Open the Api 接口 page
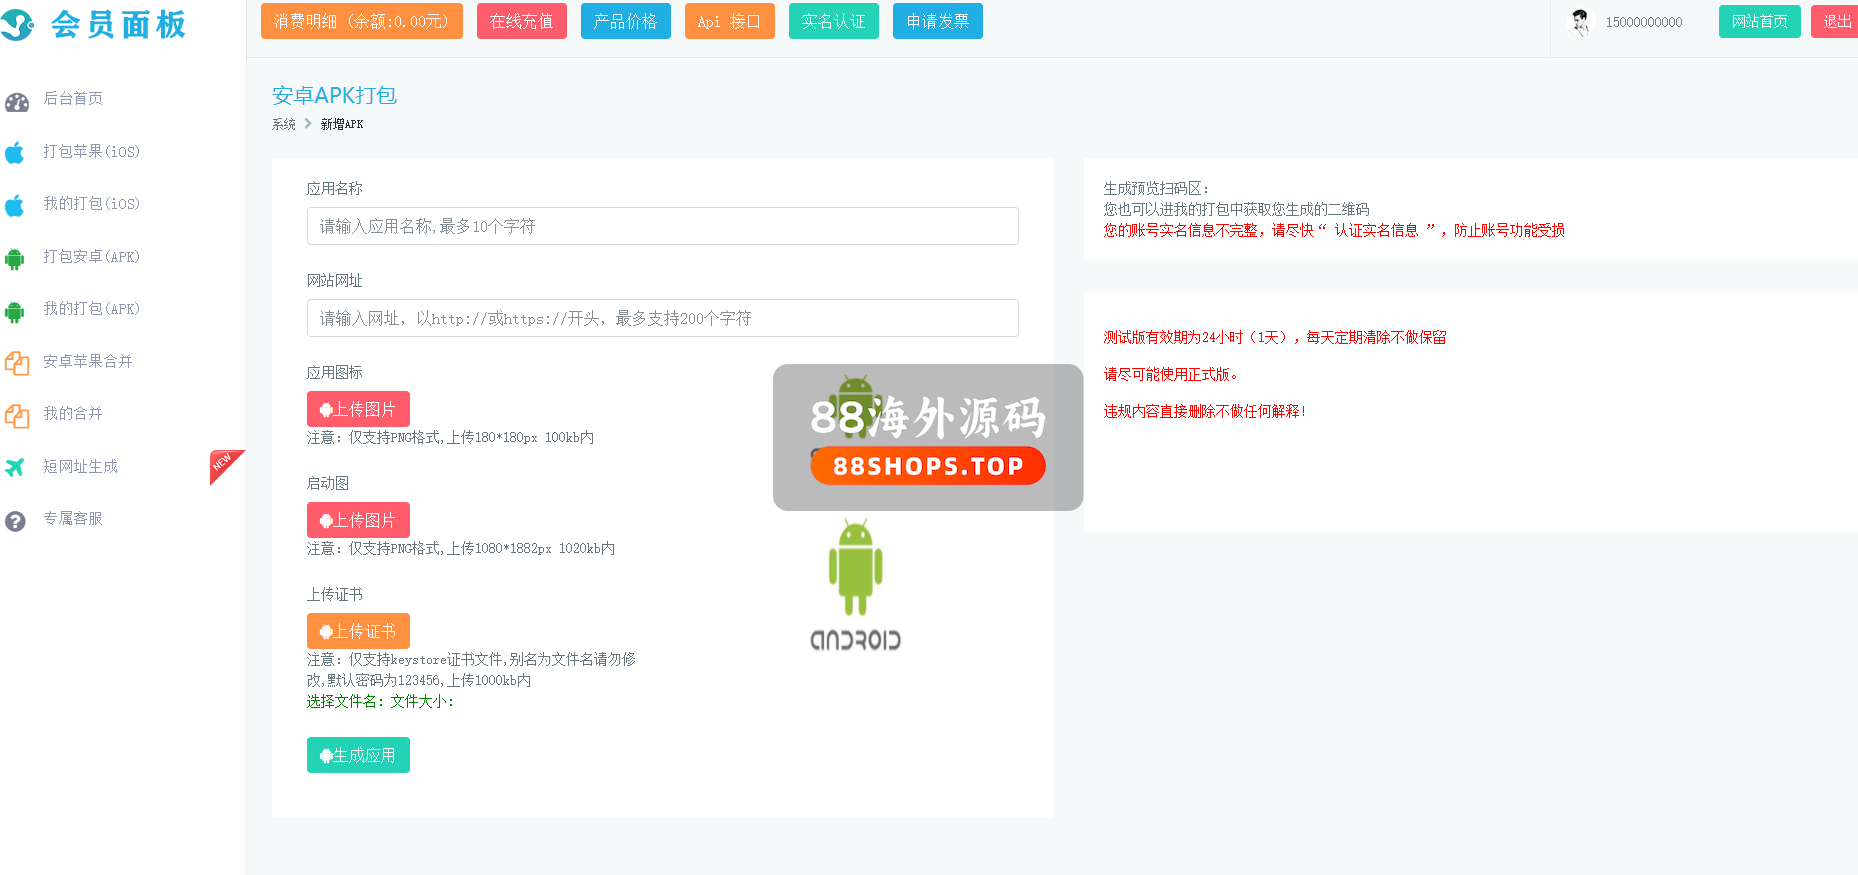This screenshot has width=1858, height=875. tap(729, 21)
